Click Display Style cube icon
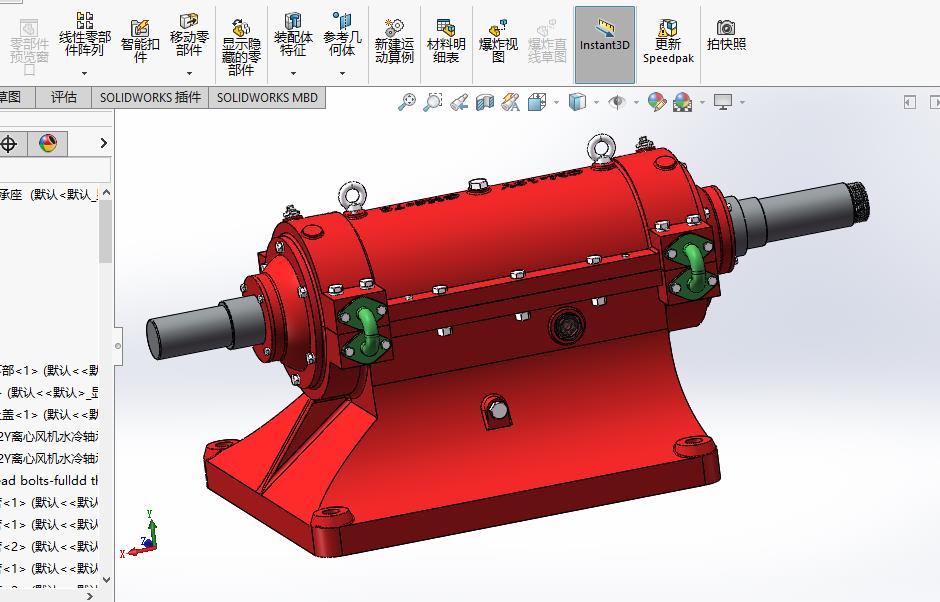This screenshot has width=940, height=602. 577,102
